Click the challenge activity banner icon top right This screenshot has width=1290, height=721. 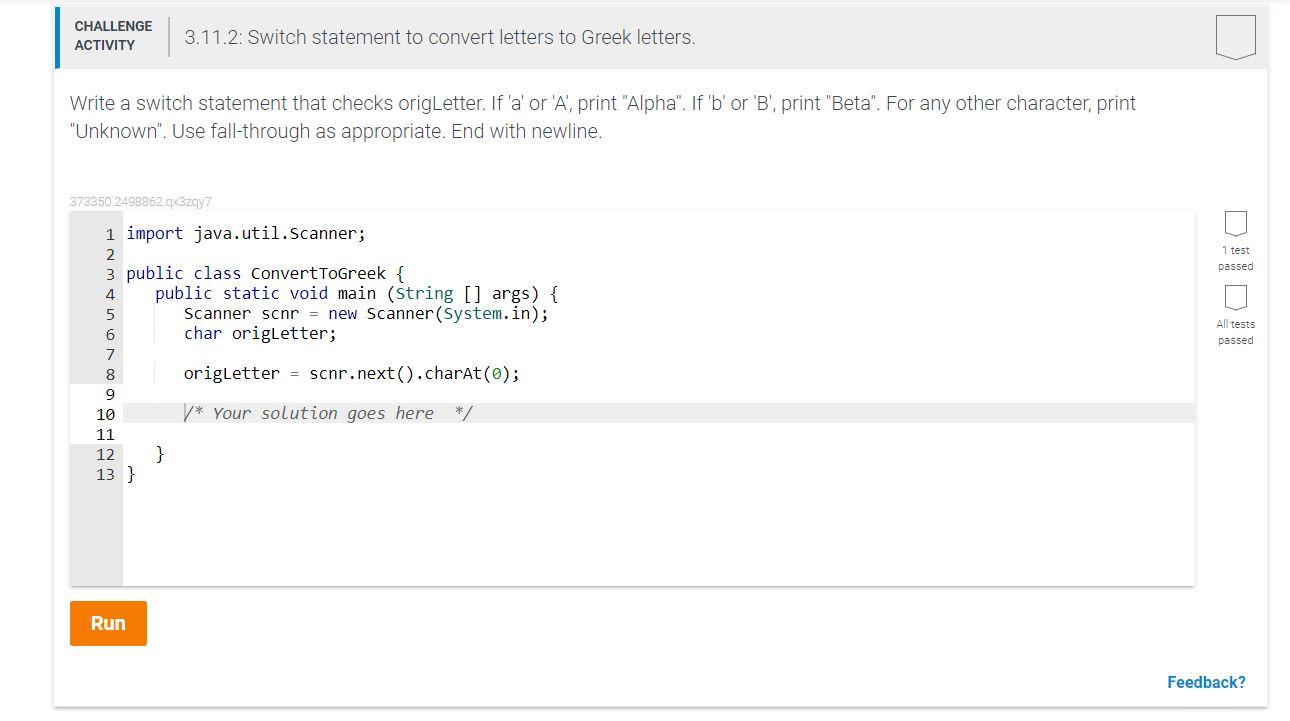pyautogui.click(x=1236, y=36)
